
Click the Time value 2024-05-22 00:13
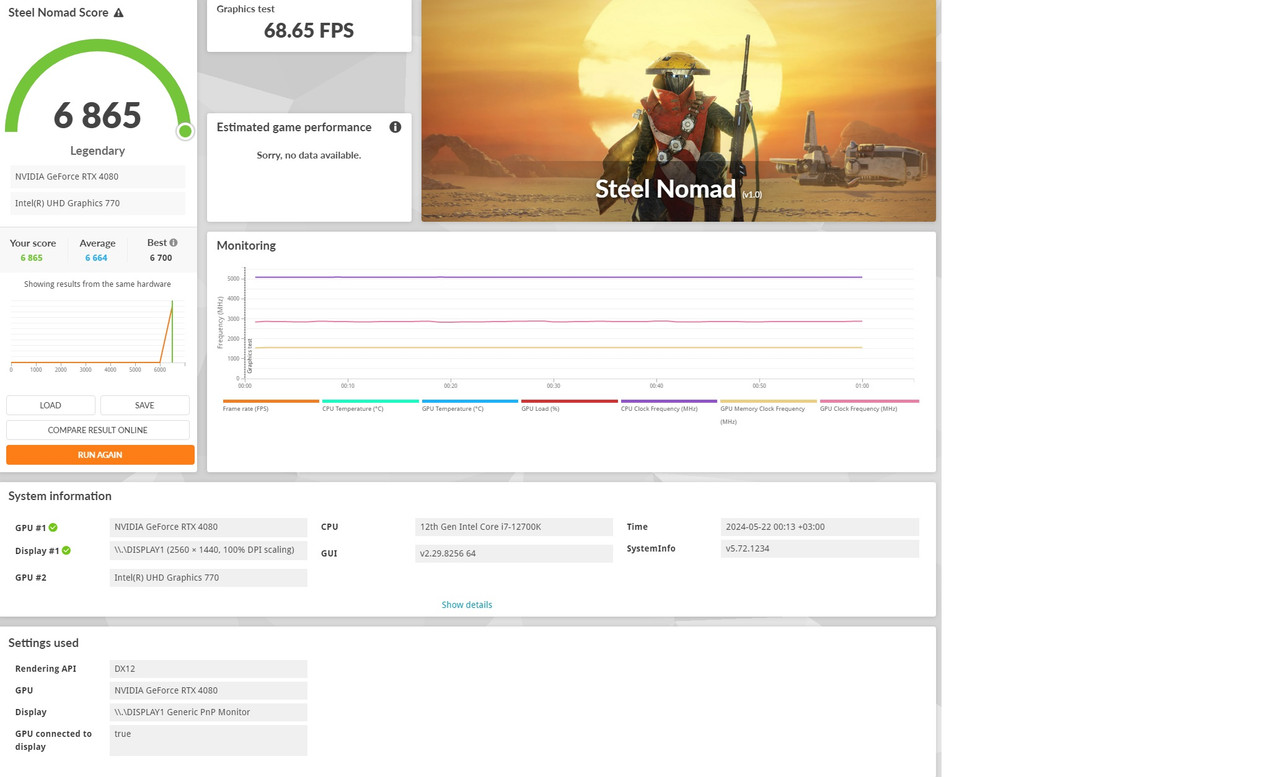click(819, 527)
